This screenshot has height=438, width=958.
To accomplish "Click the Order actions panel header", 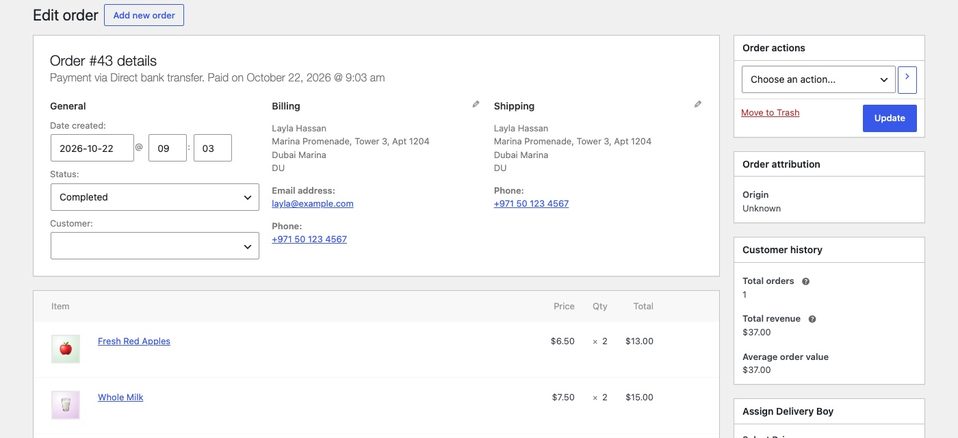I will coord(829,48).
